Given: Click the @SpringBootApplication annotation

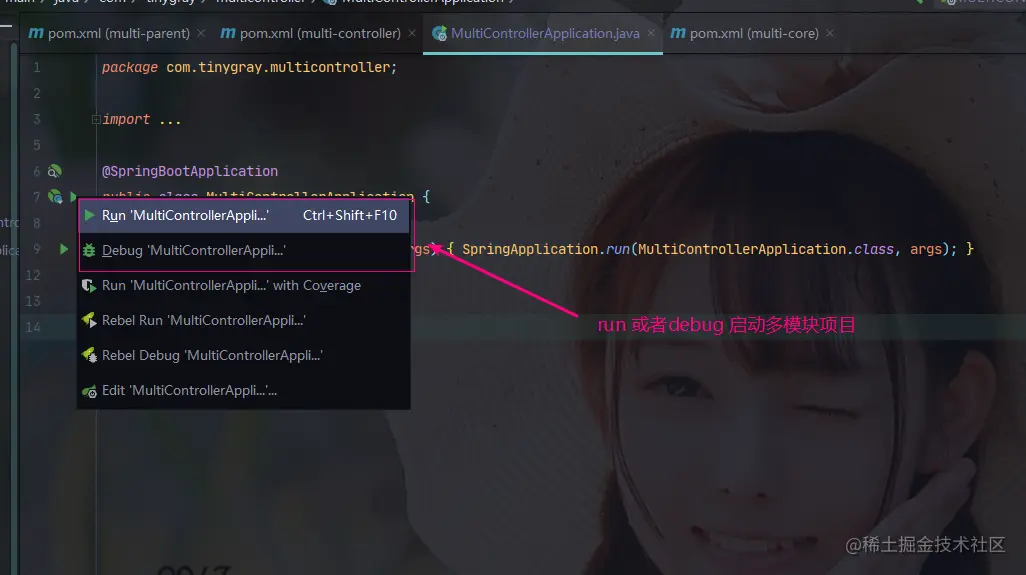Looking at the screenshot, I should [190, 171].
